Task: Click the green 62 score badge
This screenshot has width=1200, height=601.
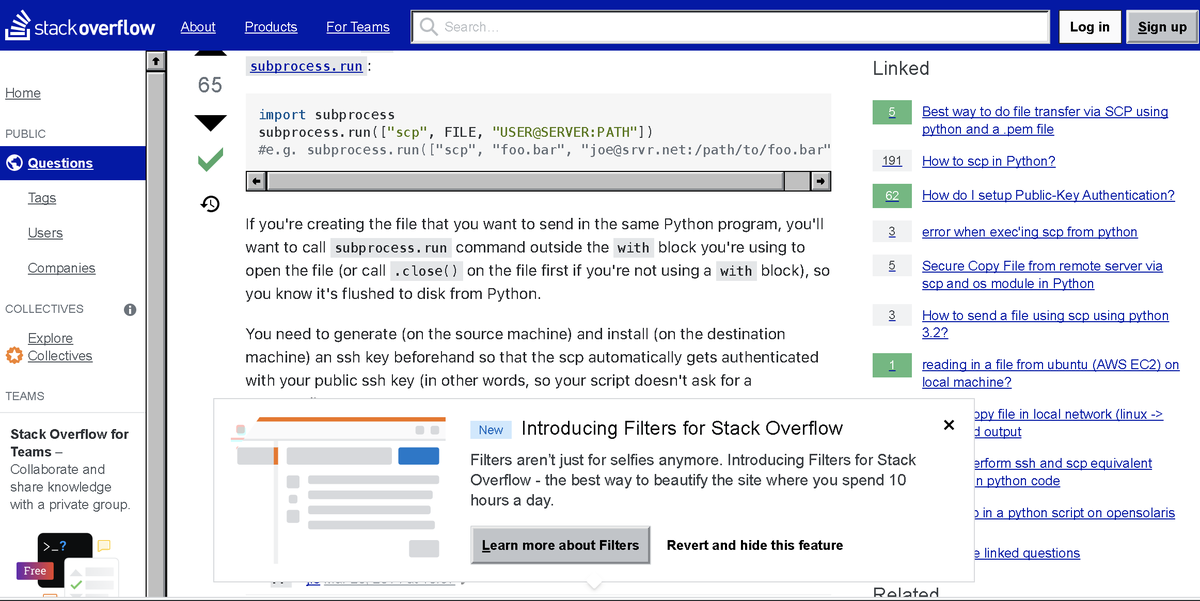Action: click(x=892, y=196)
